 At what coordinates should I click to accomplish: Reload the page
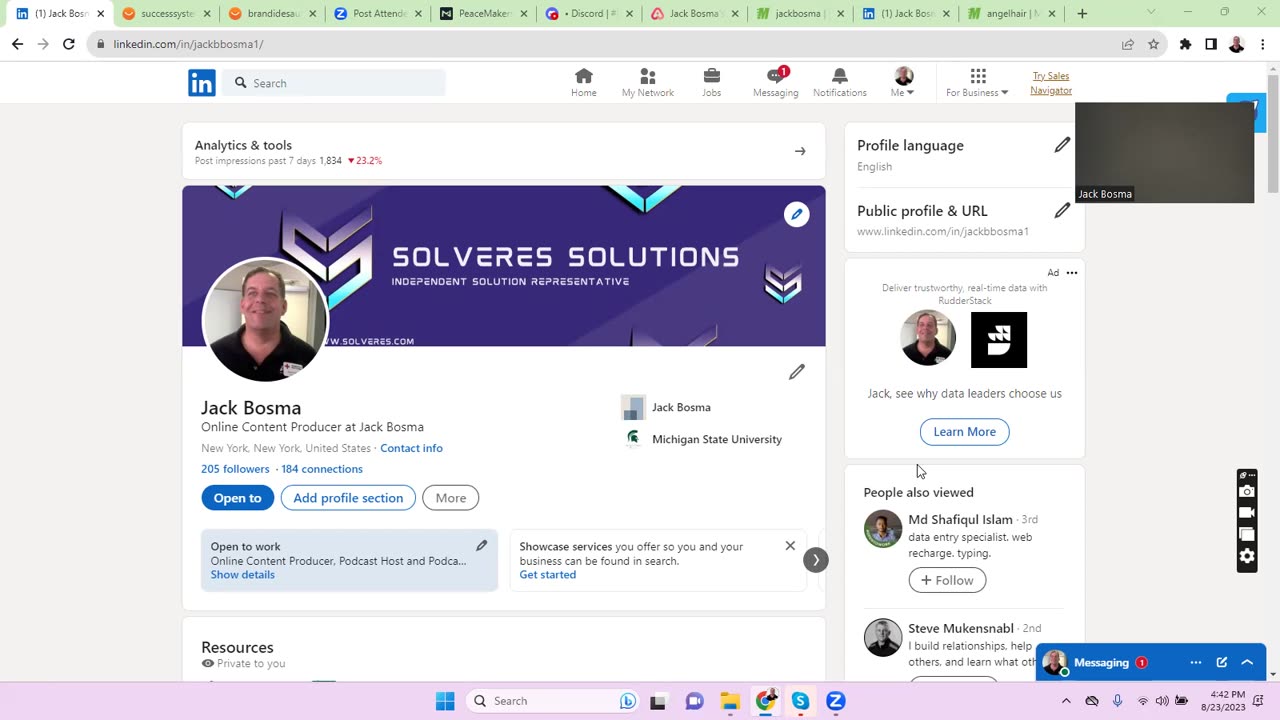pyautogui.click(x=68, y=44)
